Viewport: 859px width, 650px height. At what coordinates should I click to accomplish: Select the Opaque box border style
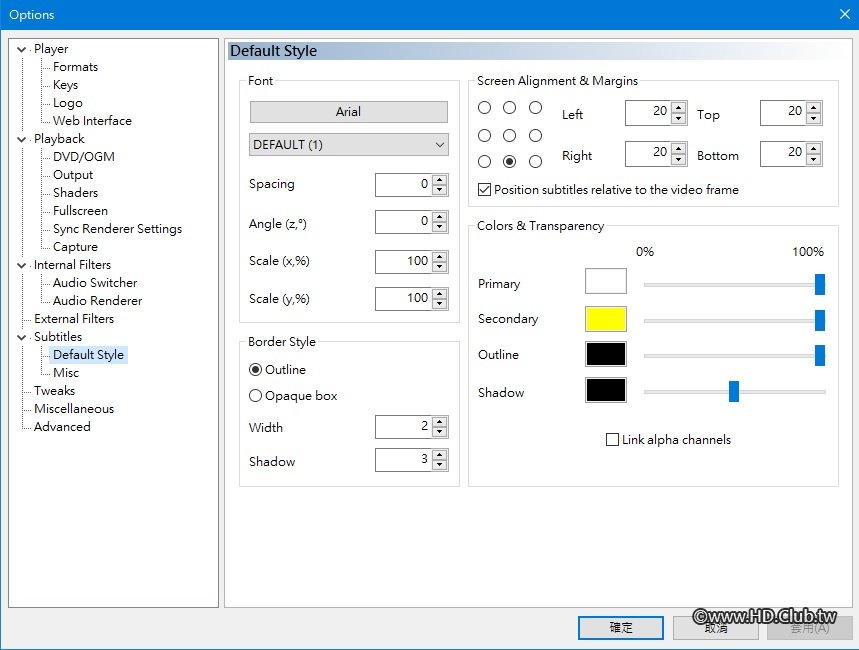[x=293, y=396]
